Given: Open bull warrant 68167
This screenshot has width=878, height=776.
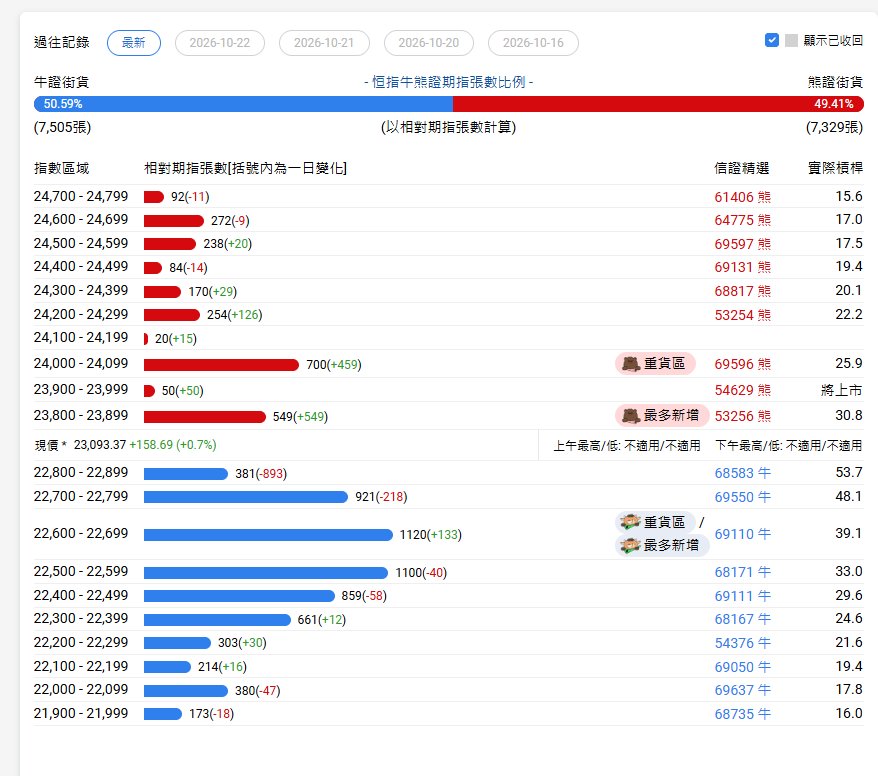Looking at the screenshot, I should tap(742, 619).
